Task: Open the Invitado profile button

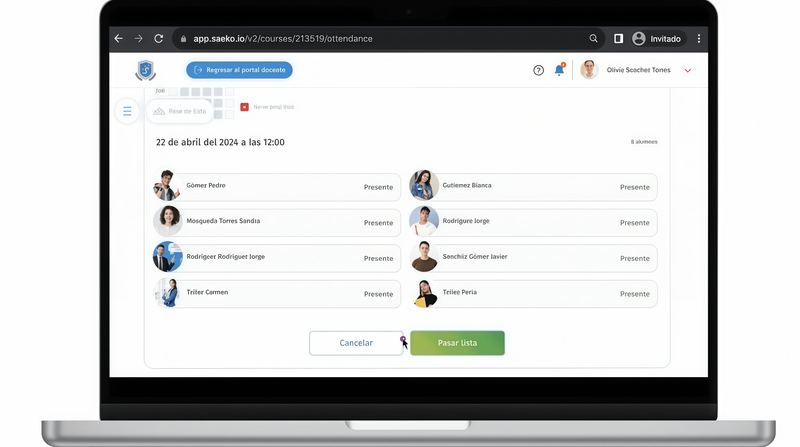Action: [x=657, y=39]
